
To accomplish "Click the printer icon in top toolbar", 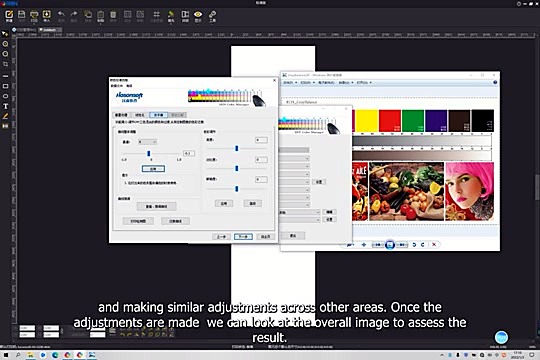I will pos(34,14).
